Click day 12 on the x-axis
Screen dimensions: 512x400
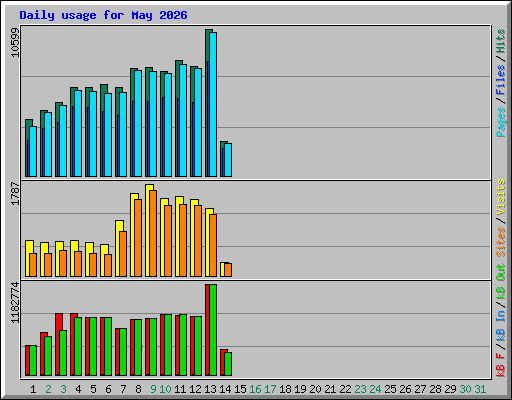click(x=195, y=389)
